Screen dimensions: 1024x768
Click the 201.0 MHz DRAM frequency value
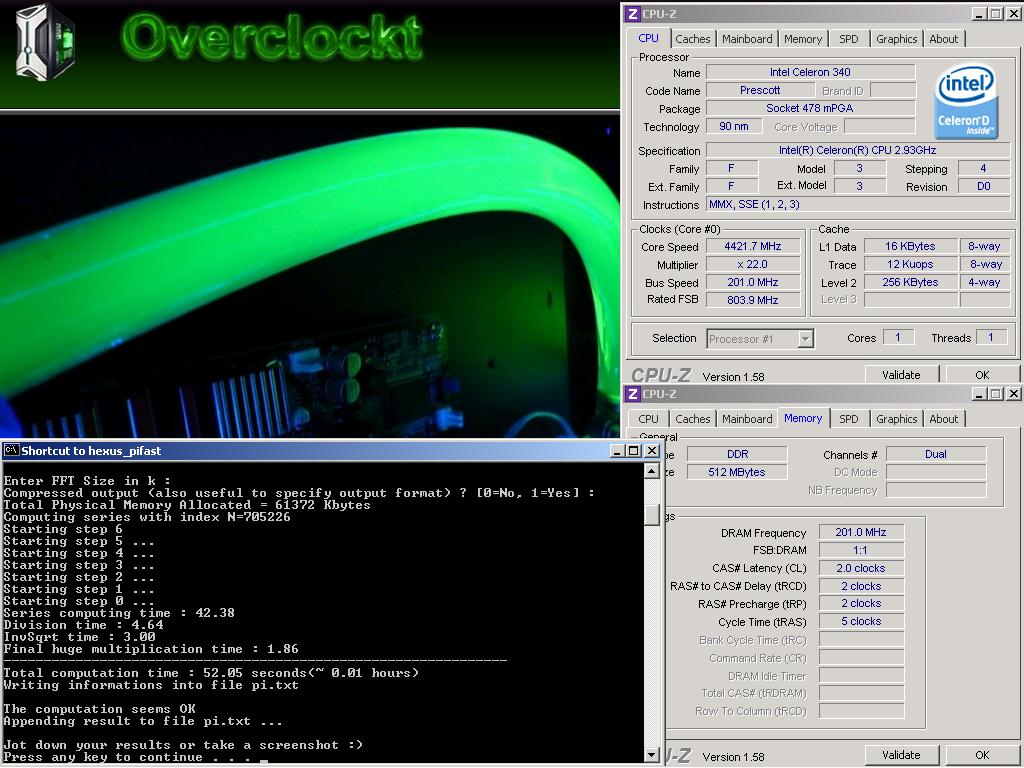pos(861,532)
